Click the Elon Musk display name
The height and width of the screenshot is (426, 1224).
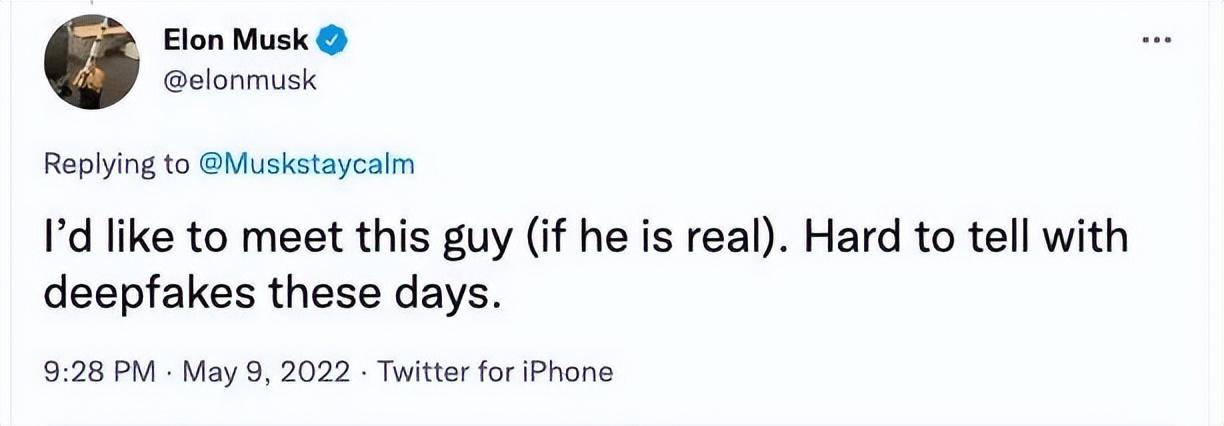point(236,42)
